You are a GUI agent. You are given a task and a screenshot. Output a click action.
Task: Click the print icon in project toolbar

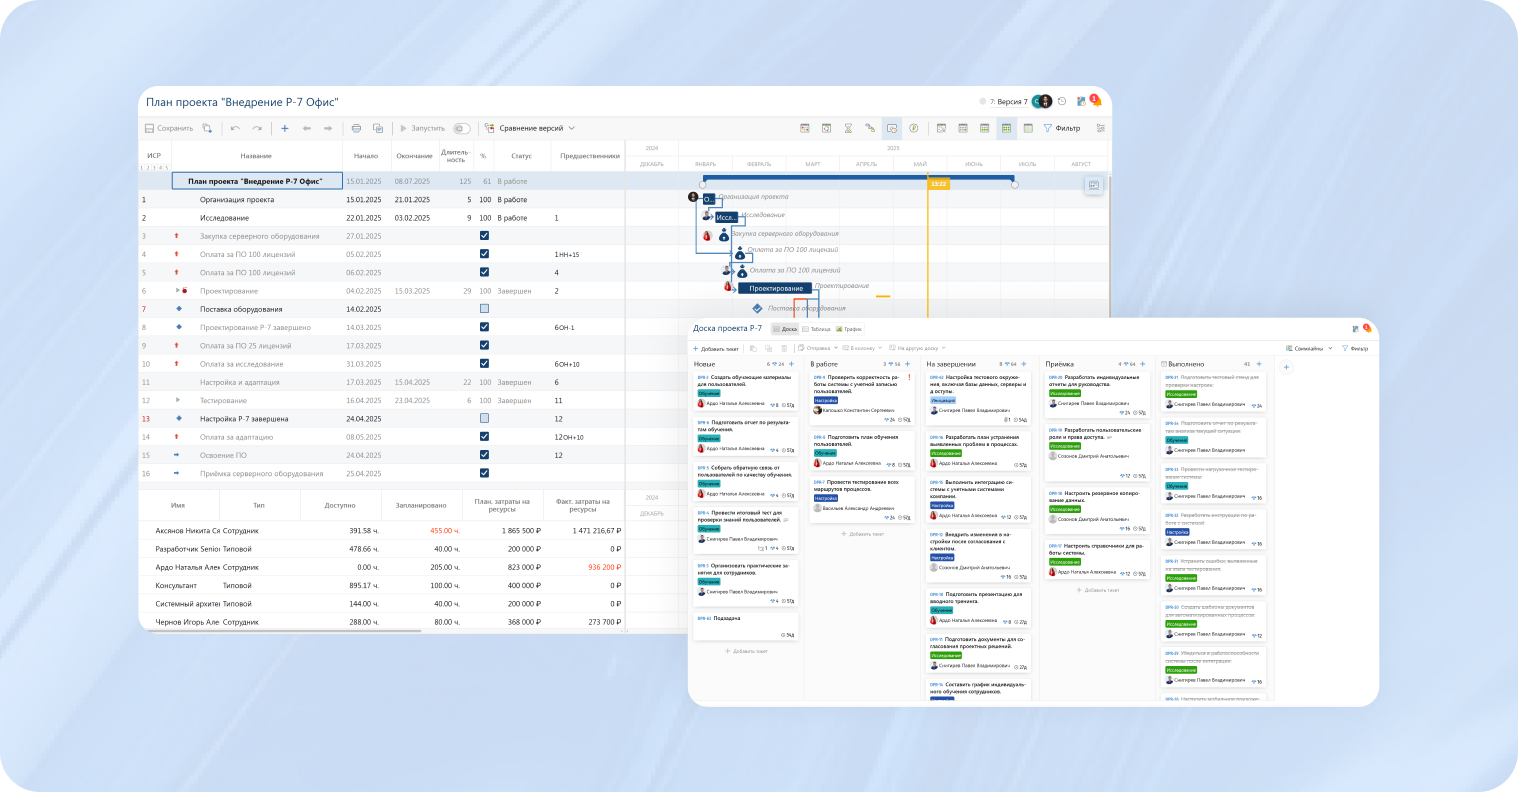pyautogui.click(x=356, y=129)
